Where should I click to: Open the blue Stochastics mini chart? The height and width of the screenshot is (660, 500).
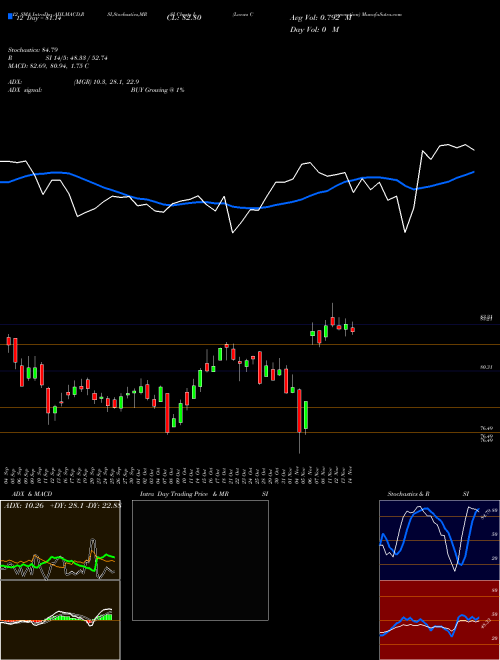pos(439,540)
